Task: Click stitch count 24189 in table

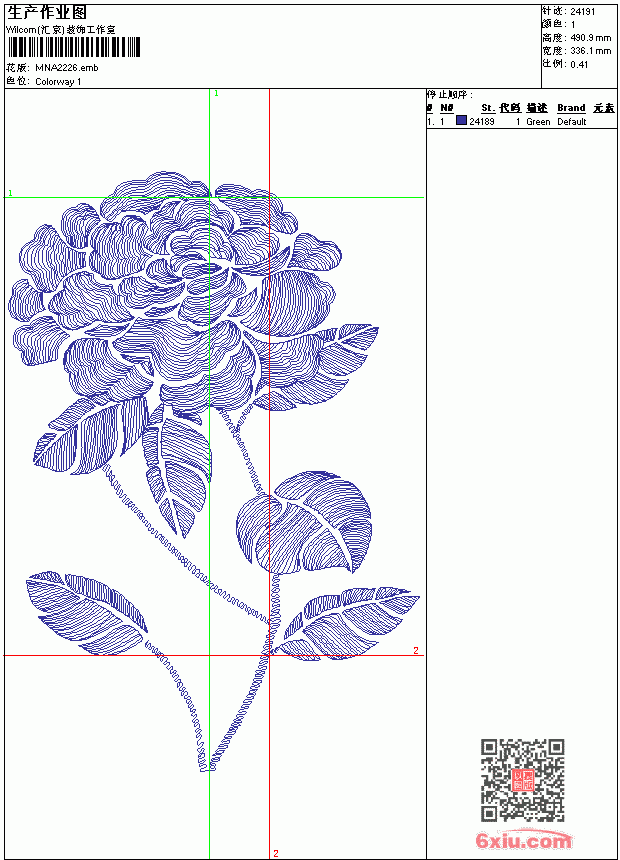Action: point(482,122)
